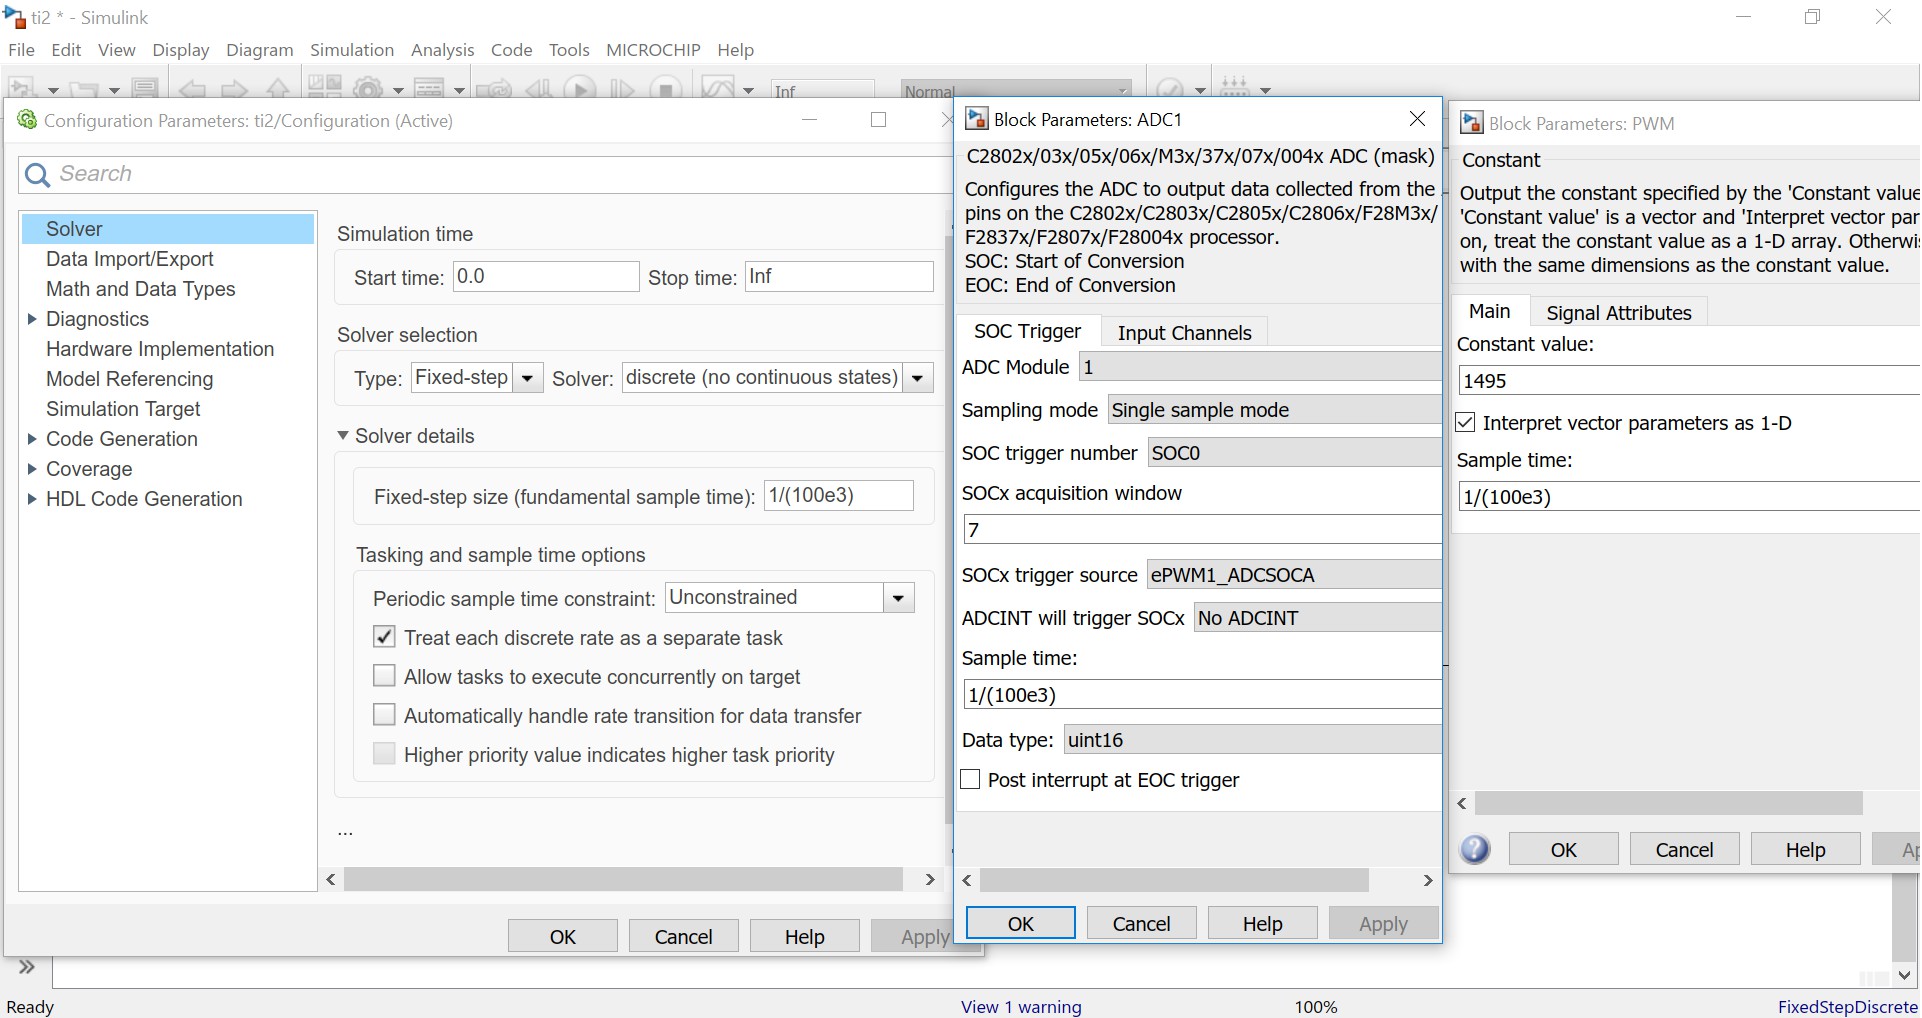Click ADC1 dialog horizontal scrollbar thumb
The width and height of the screenshot is (1922, 1018).
[x=1174, y=880]
